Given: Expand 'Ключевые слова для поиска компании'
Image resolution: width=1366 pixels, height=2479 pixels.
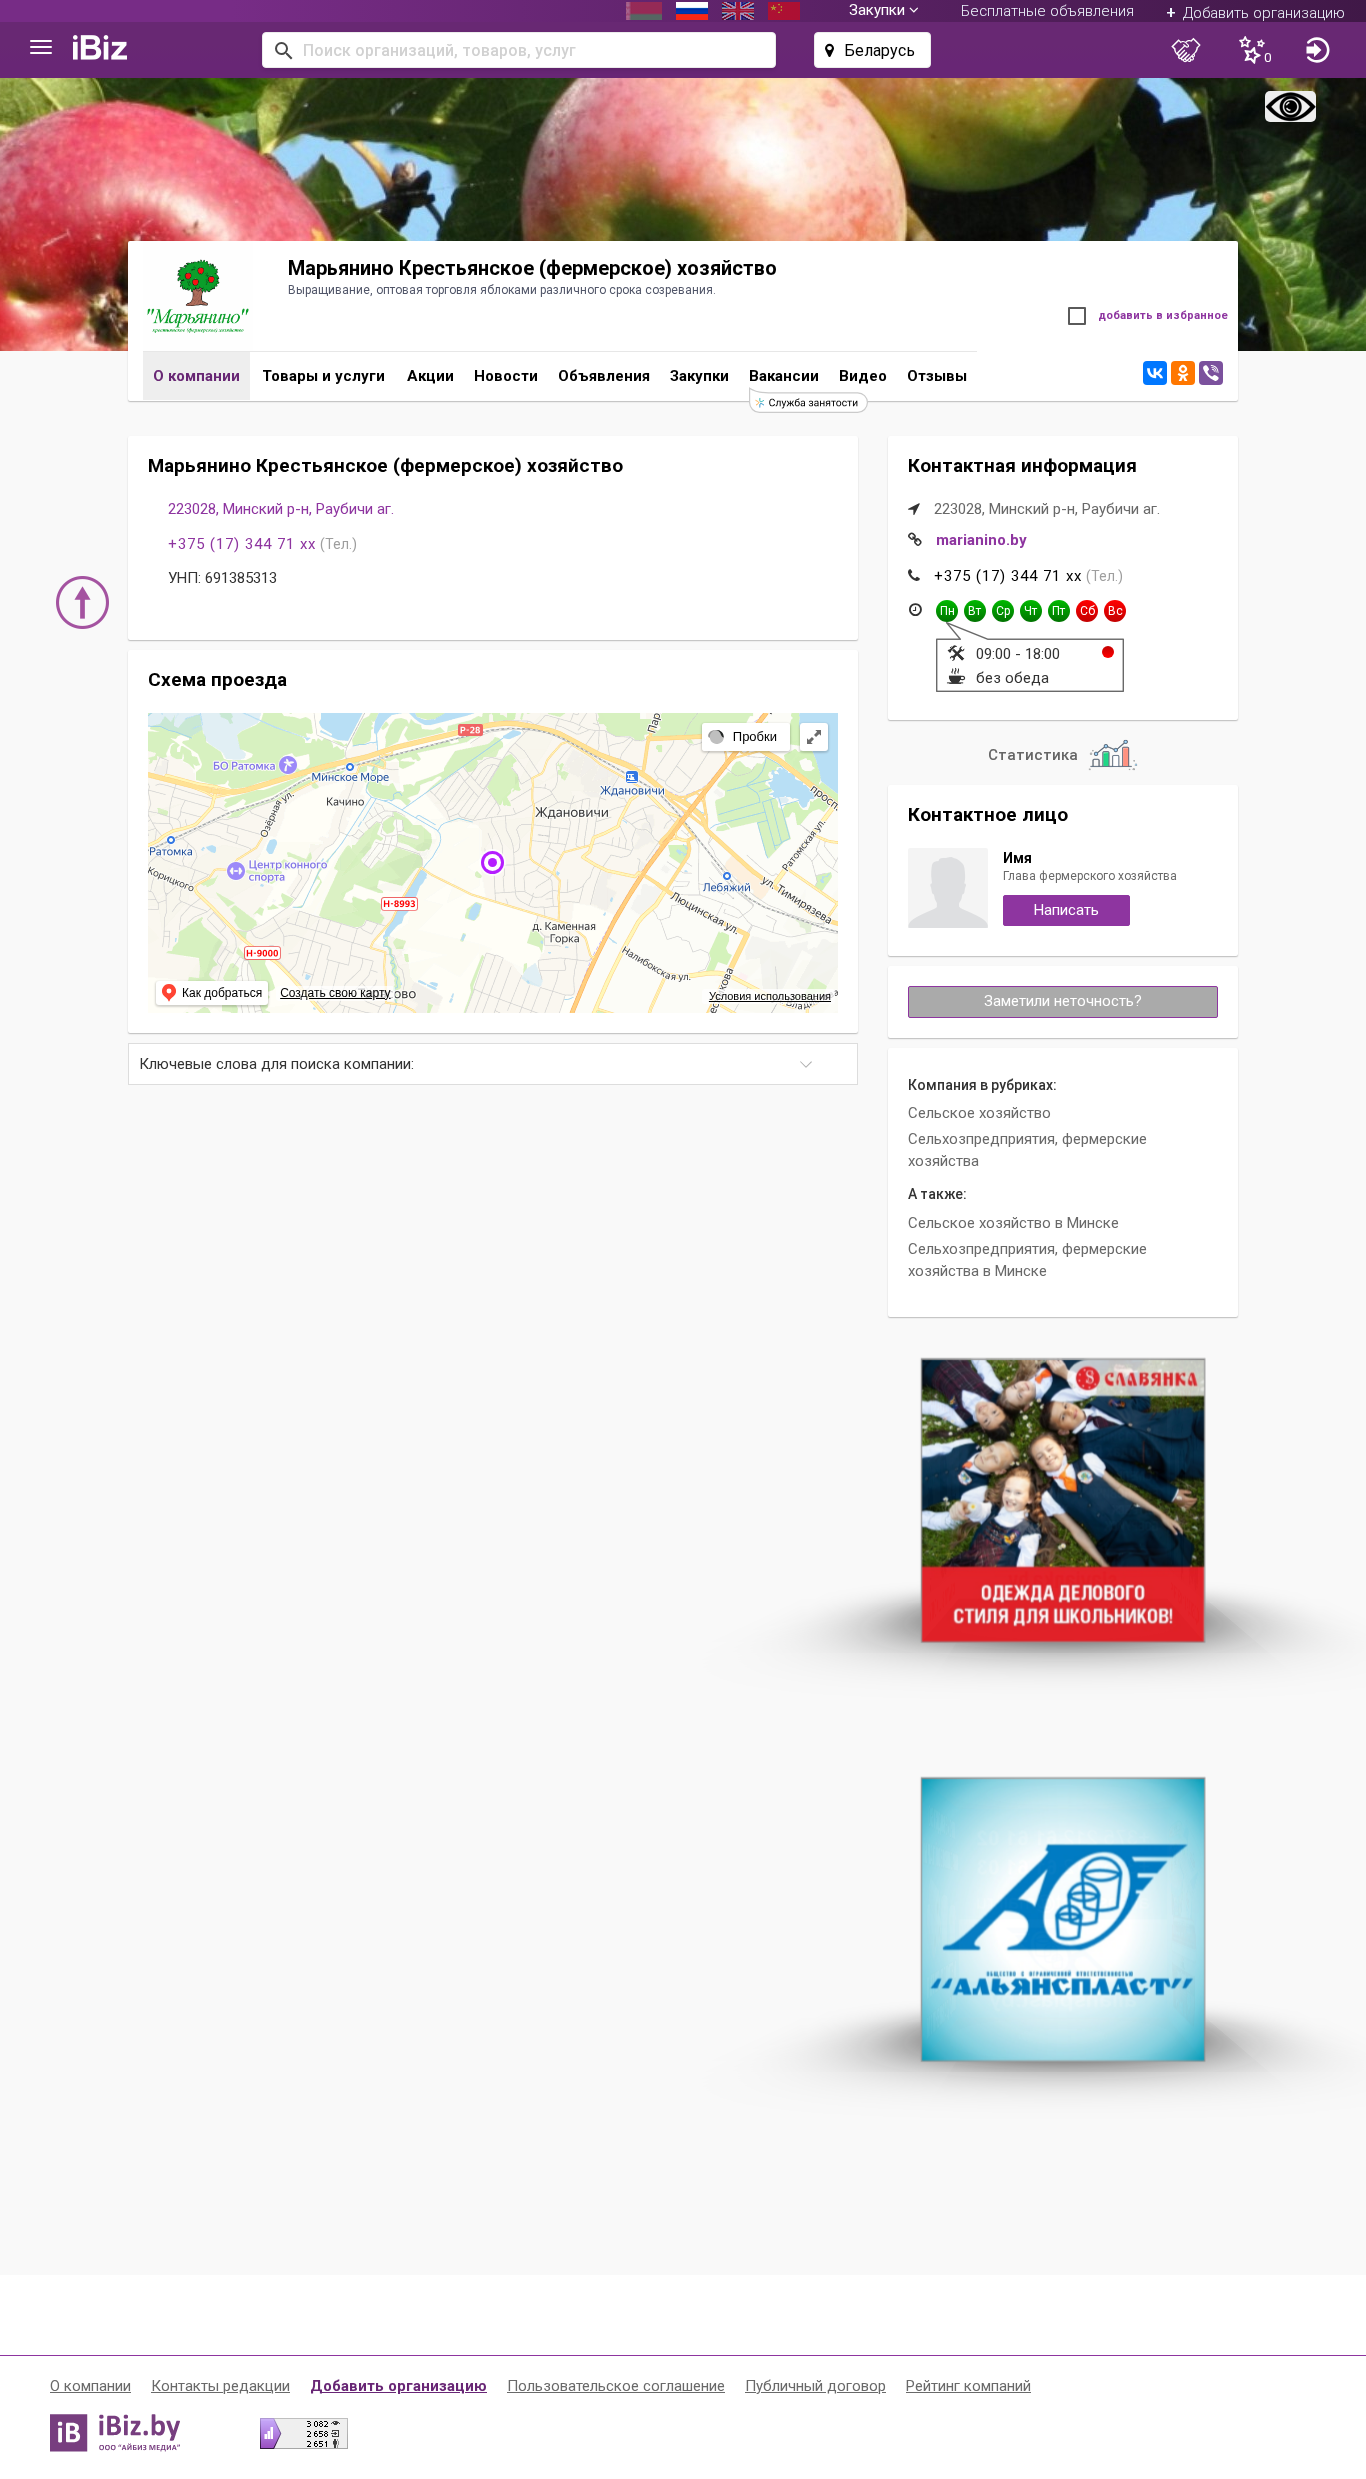Looking at the screenshot, I should pyautogui.click(x=493, y=1064).
